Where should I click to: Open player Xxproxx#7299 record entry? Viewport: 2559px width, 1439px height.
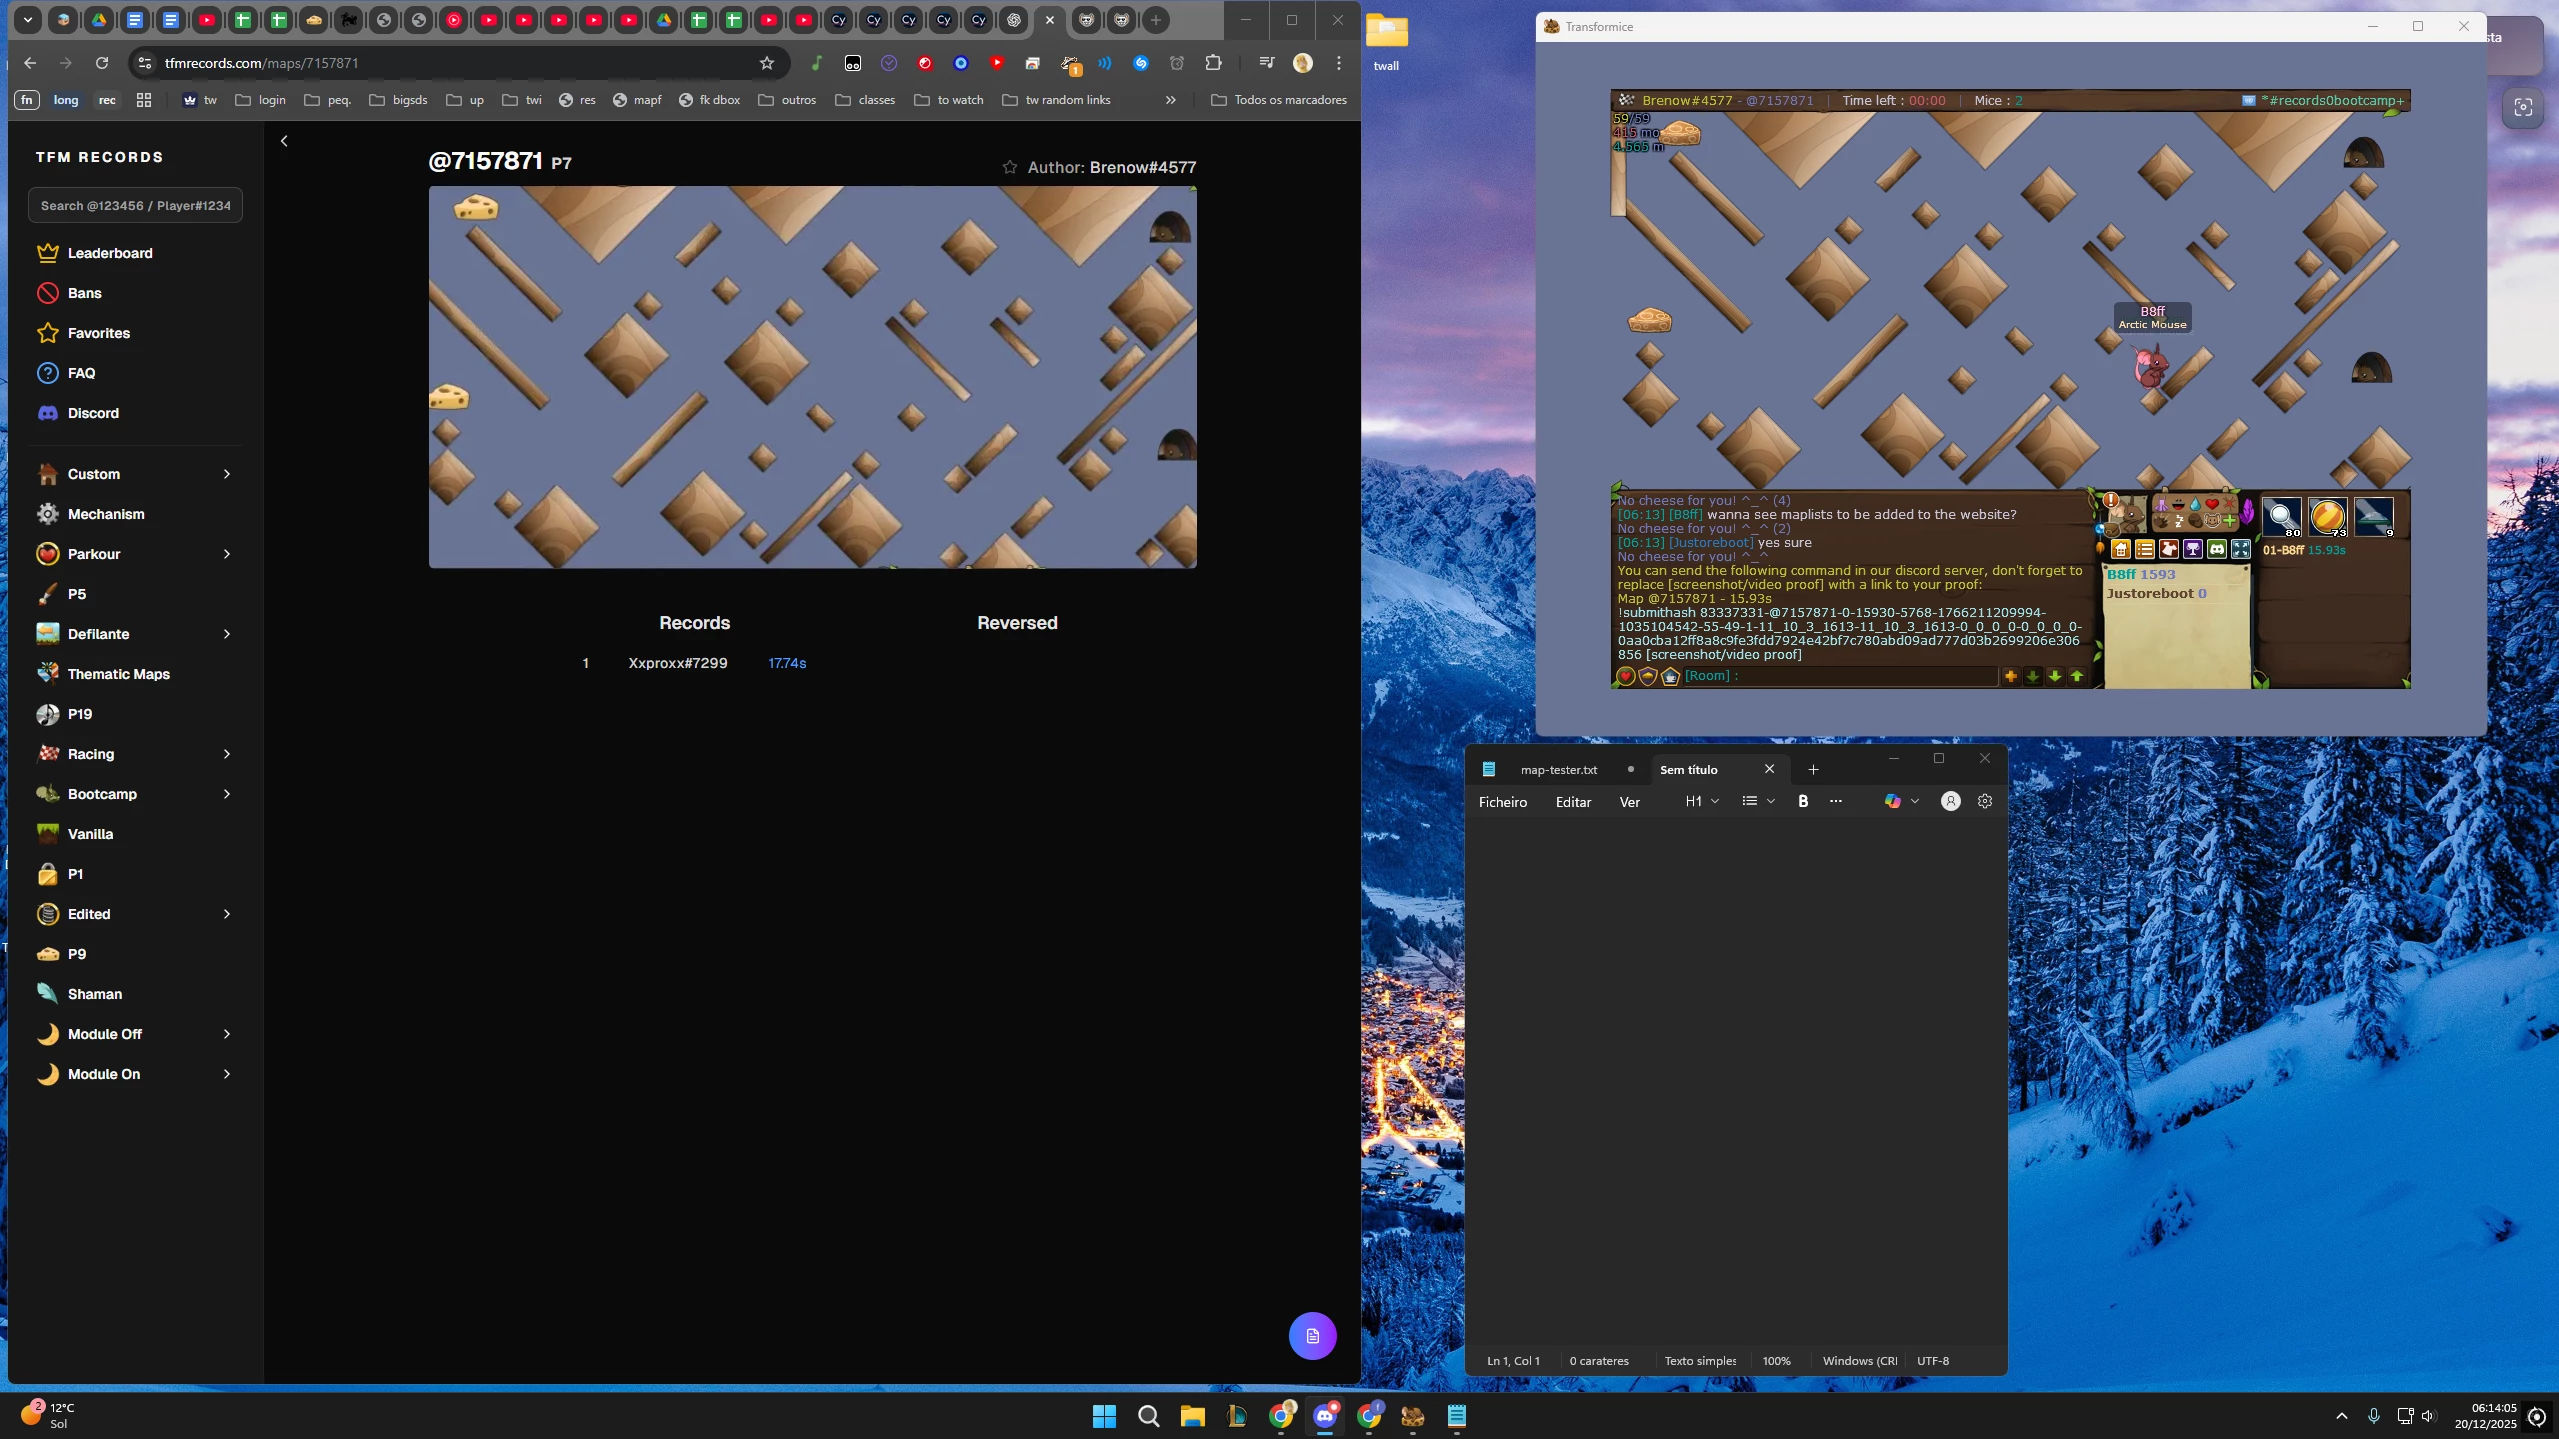click(x=678, y=663)
